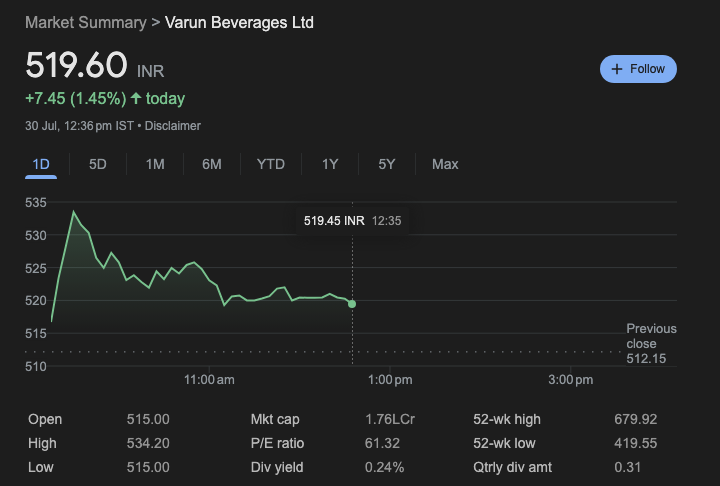Image resolution: width=720 pixels, height=486 pixels.
Task: Select the 1D time range tab
Action: 41,164
